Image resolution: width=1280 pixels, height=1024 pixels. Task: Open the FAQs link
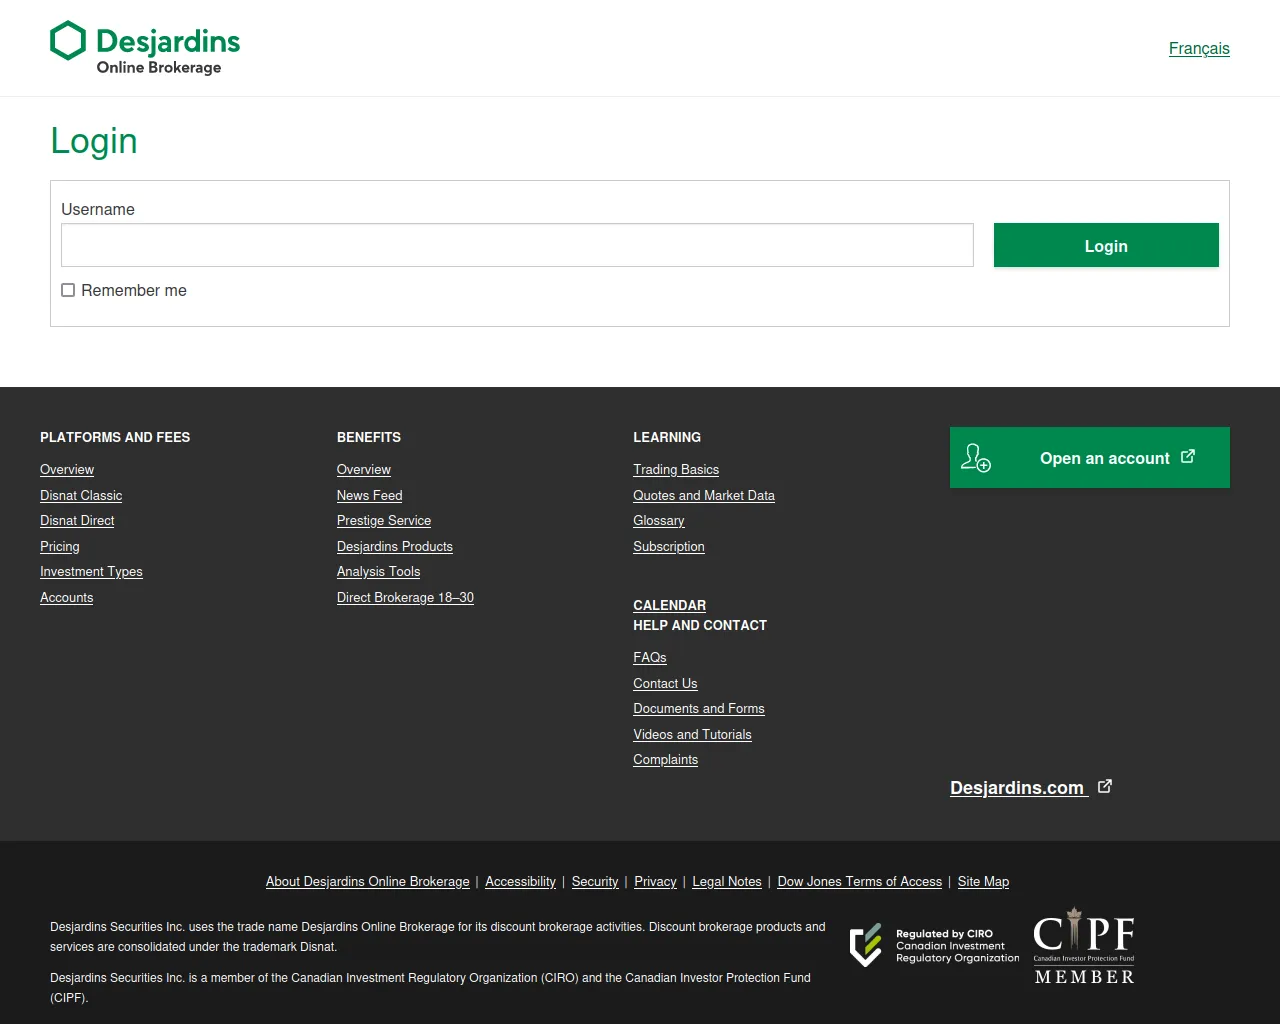click(x=650, y=657)
